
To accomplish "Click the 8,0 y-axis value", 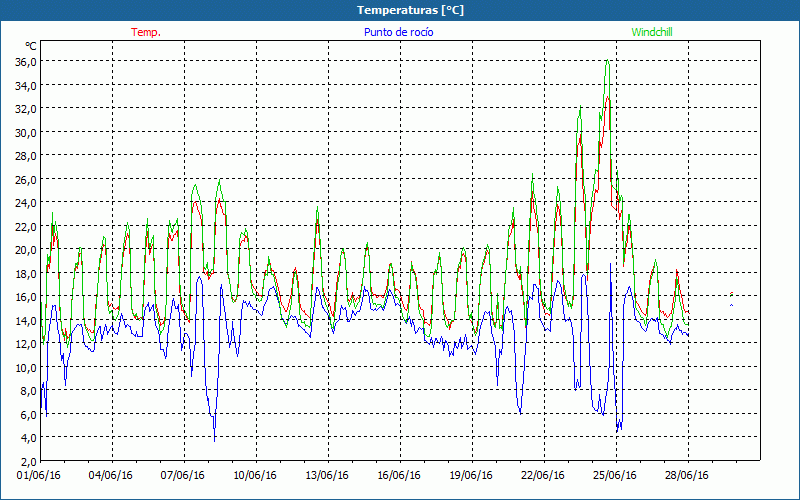I will click(28, 391).
